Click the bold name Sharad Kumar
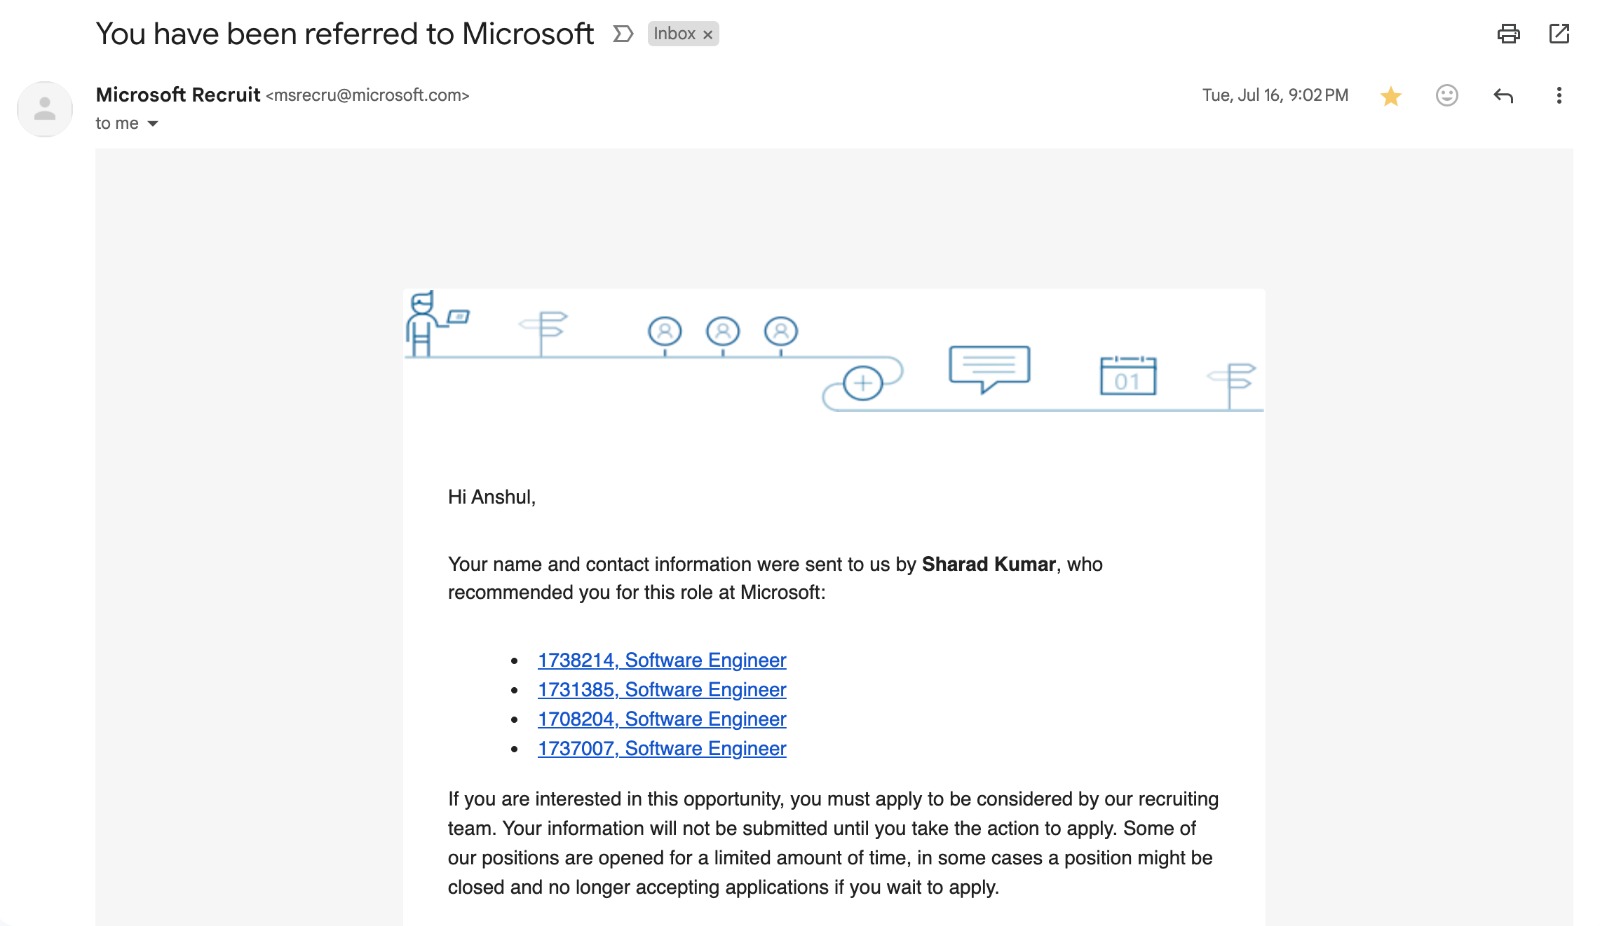Image resolution: width=1600 pixels, height=926 pixels. (988, 564)
